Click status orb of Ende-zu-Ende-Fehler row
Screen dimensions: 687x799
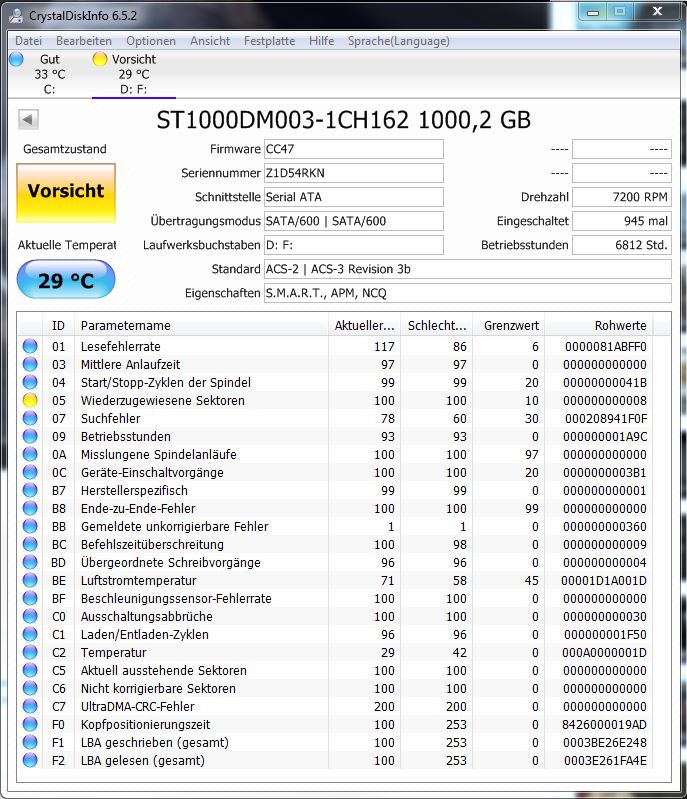click(x=30, y=508)
